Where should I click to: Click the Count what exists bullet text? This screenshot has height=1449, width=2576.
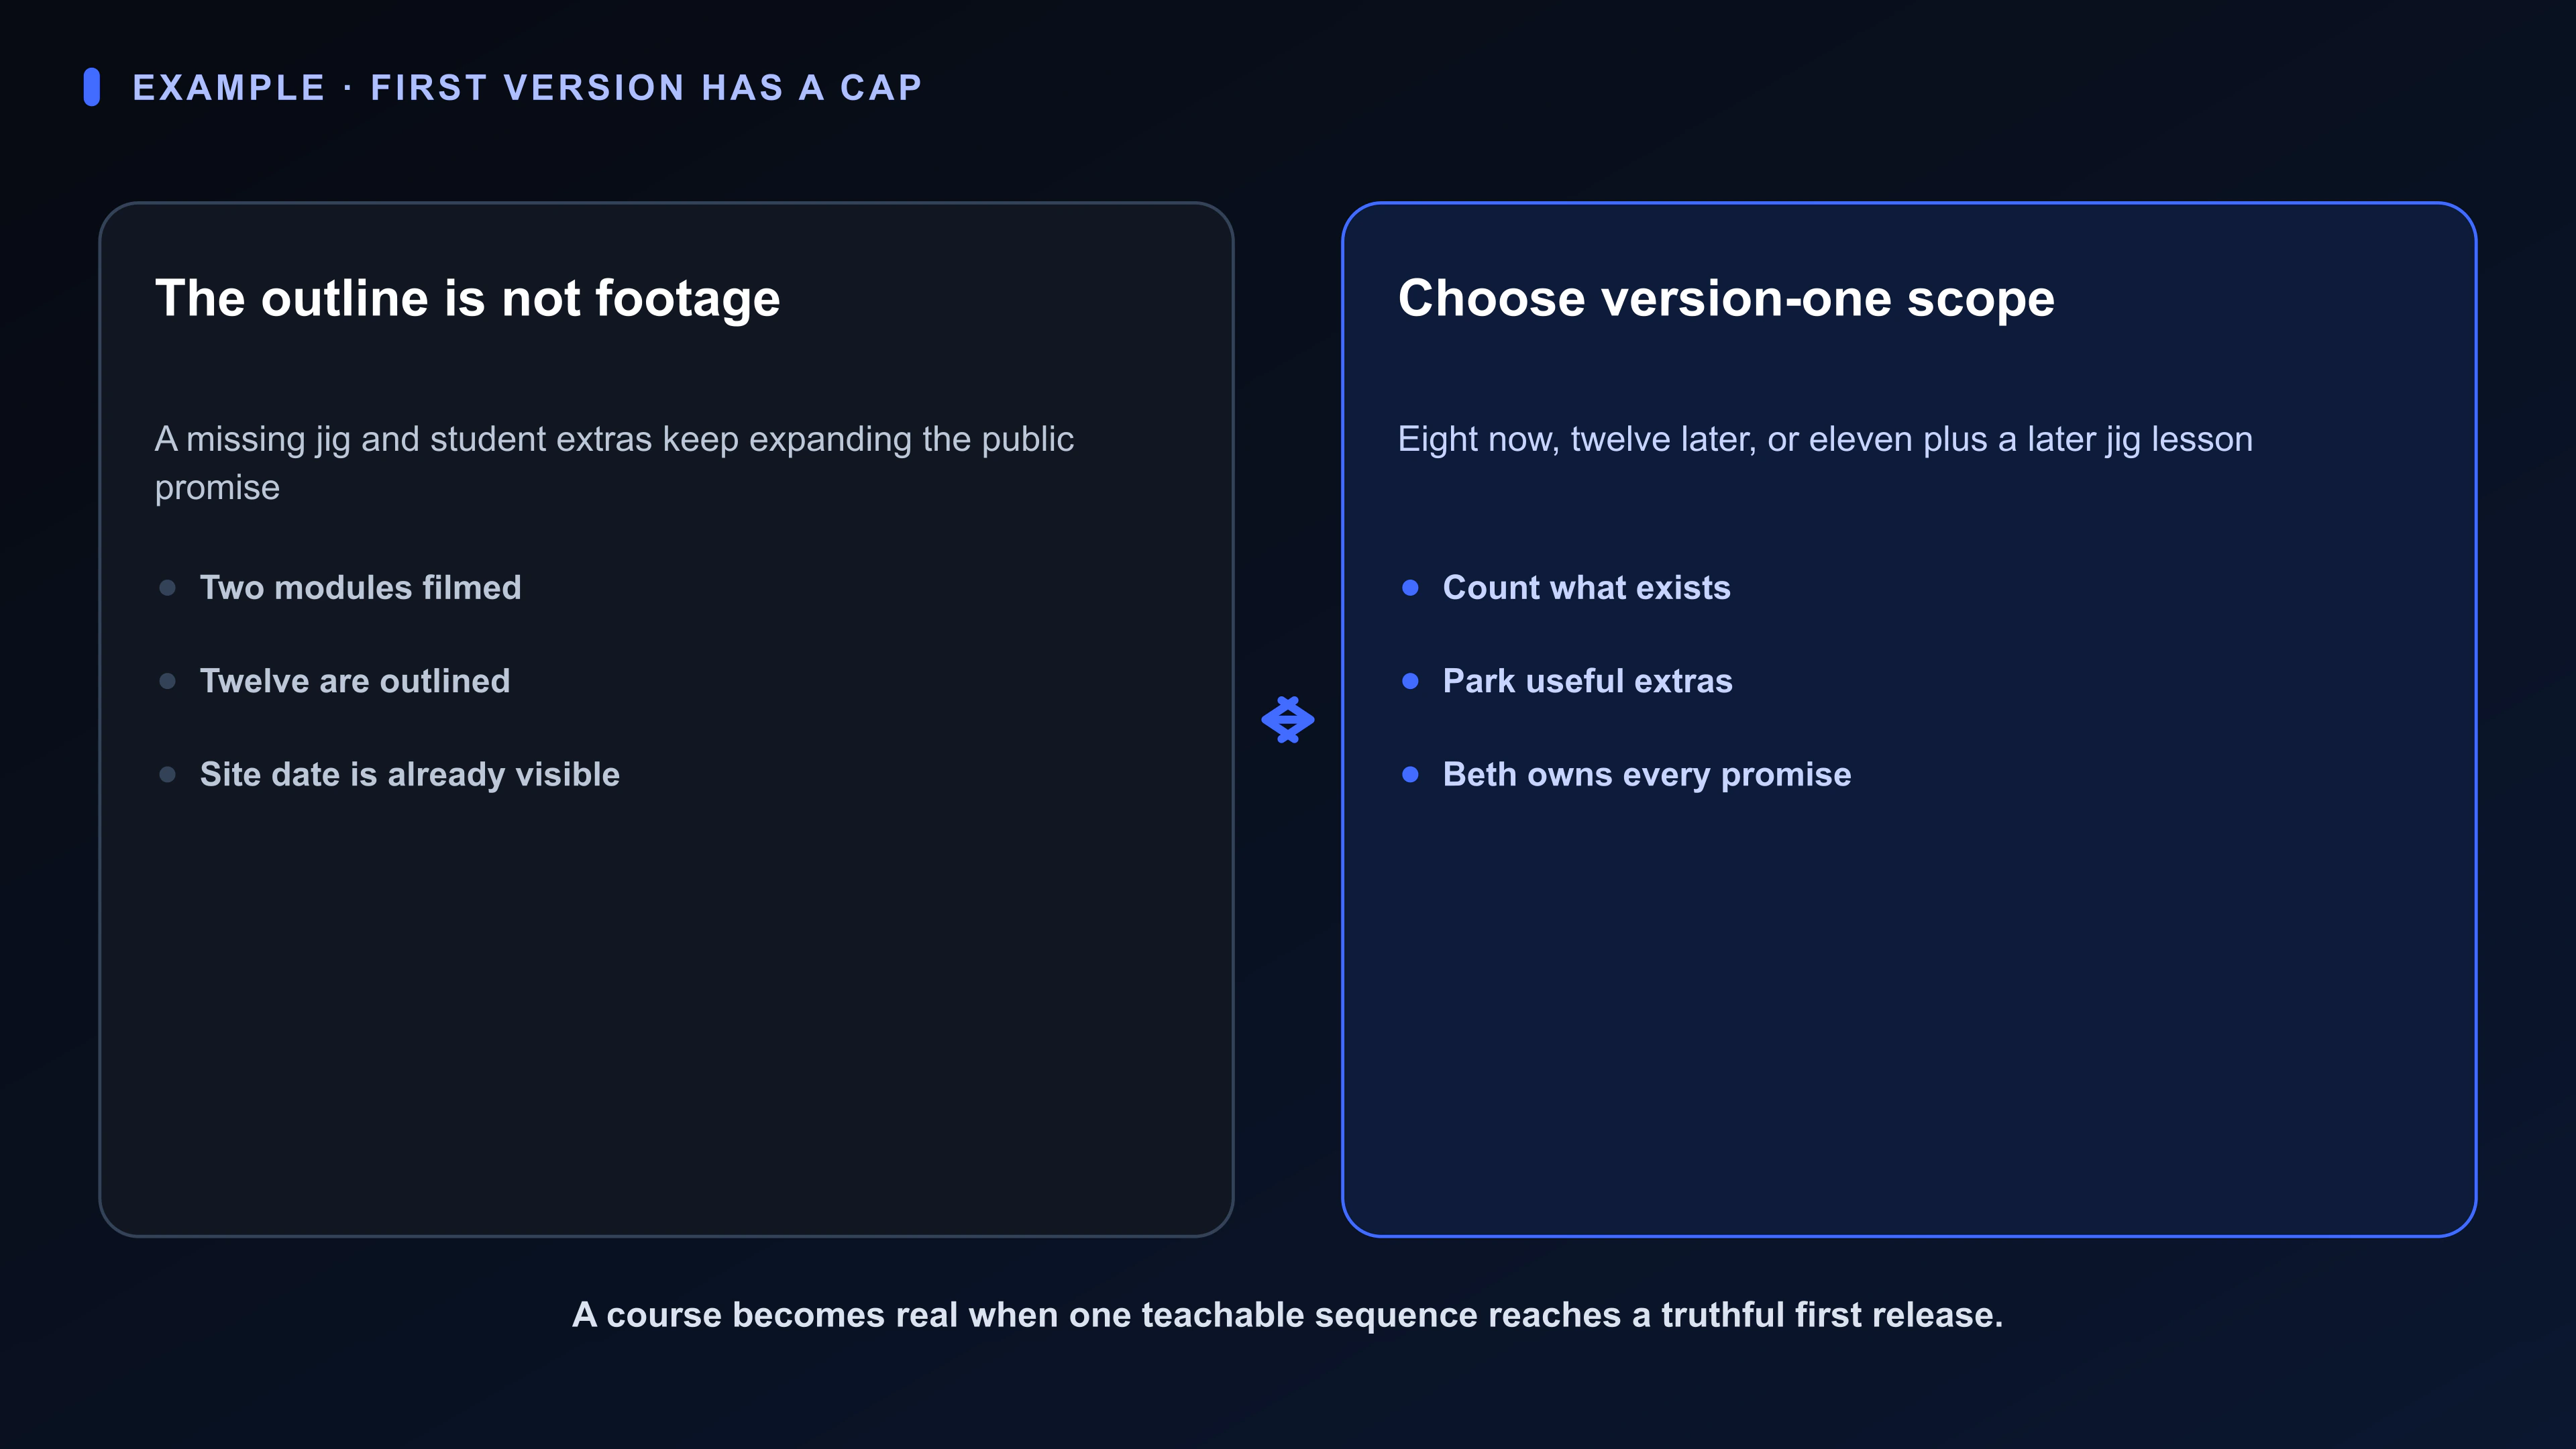pos(1586,587)
